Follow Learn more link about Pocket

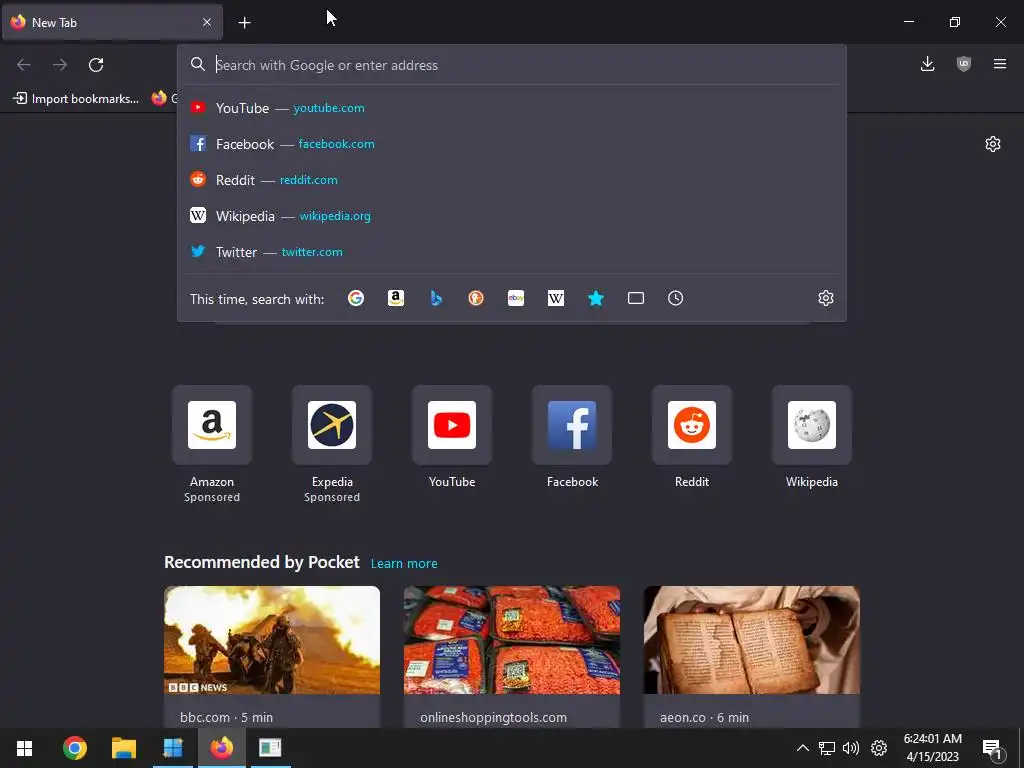click(404, 564)
